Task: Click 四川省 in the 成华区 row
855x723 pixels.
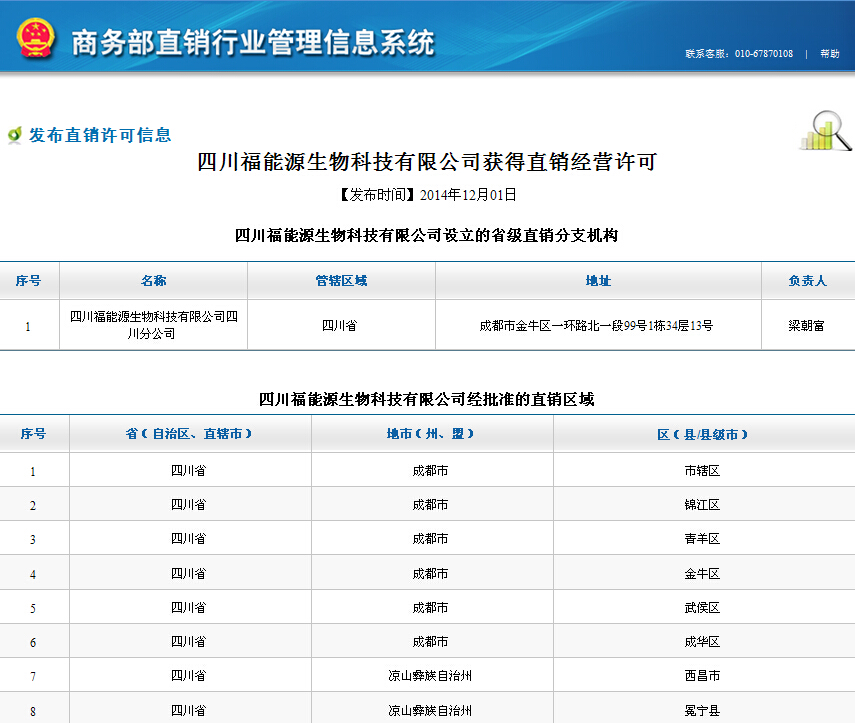Action: coord(189,642)
